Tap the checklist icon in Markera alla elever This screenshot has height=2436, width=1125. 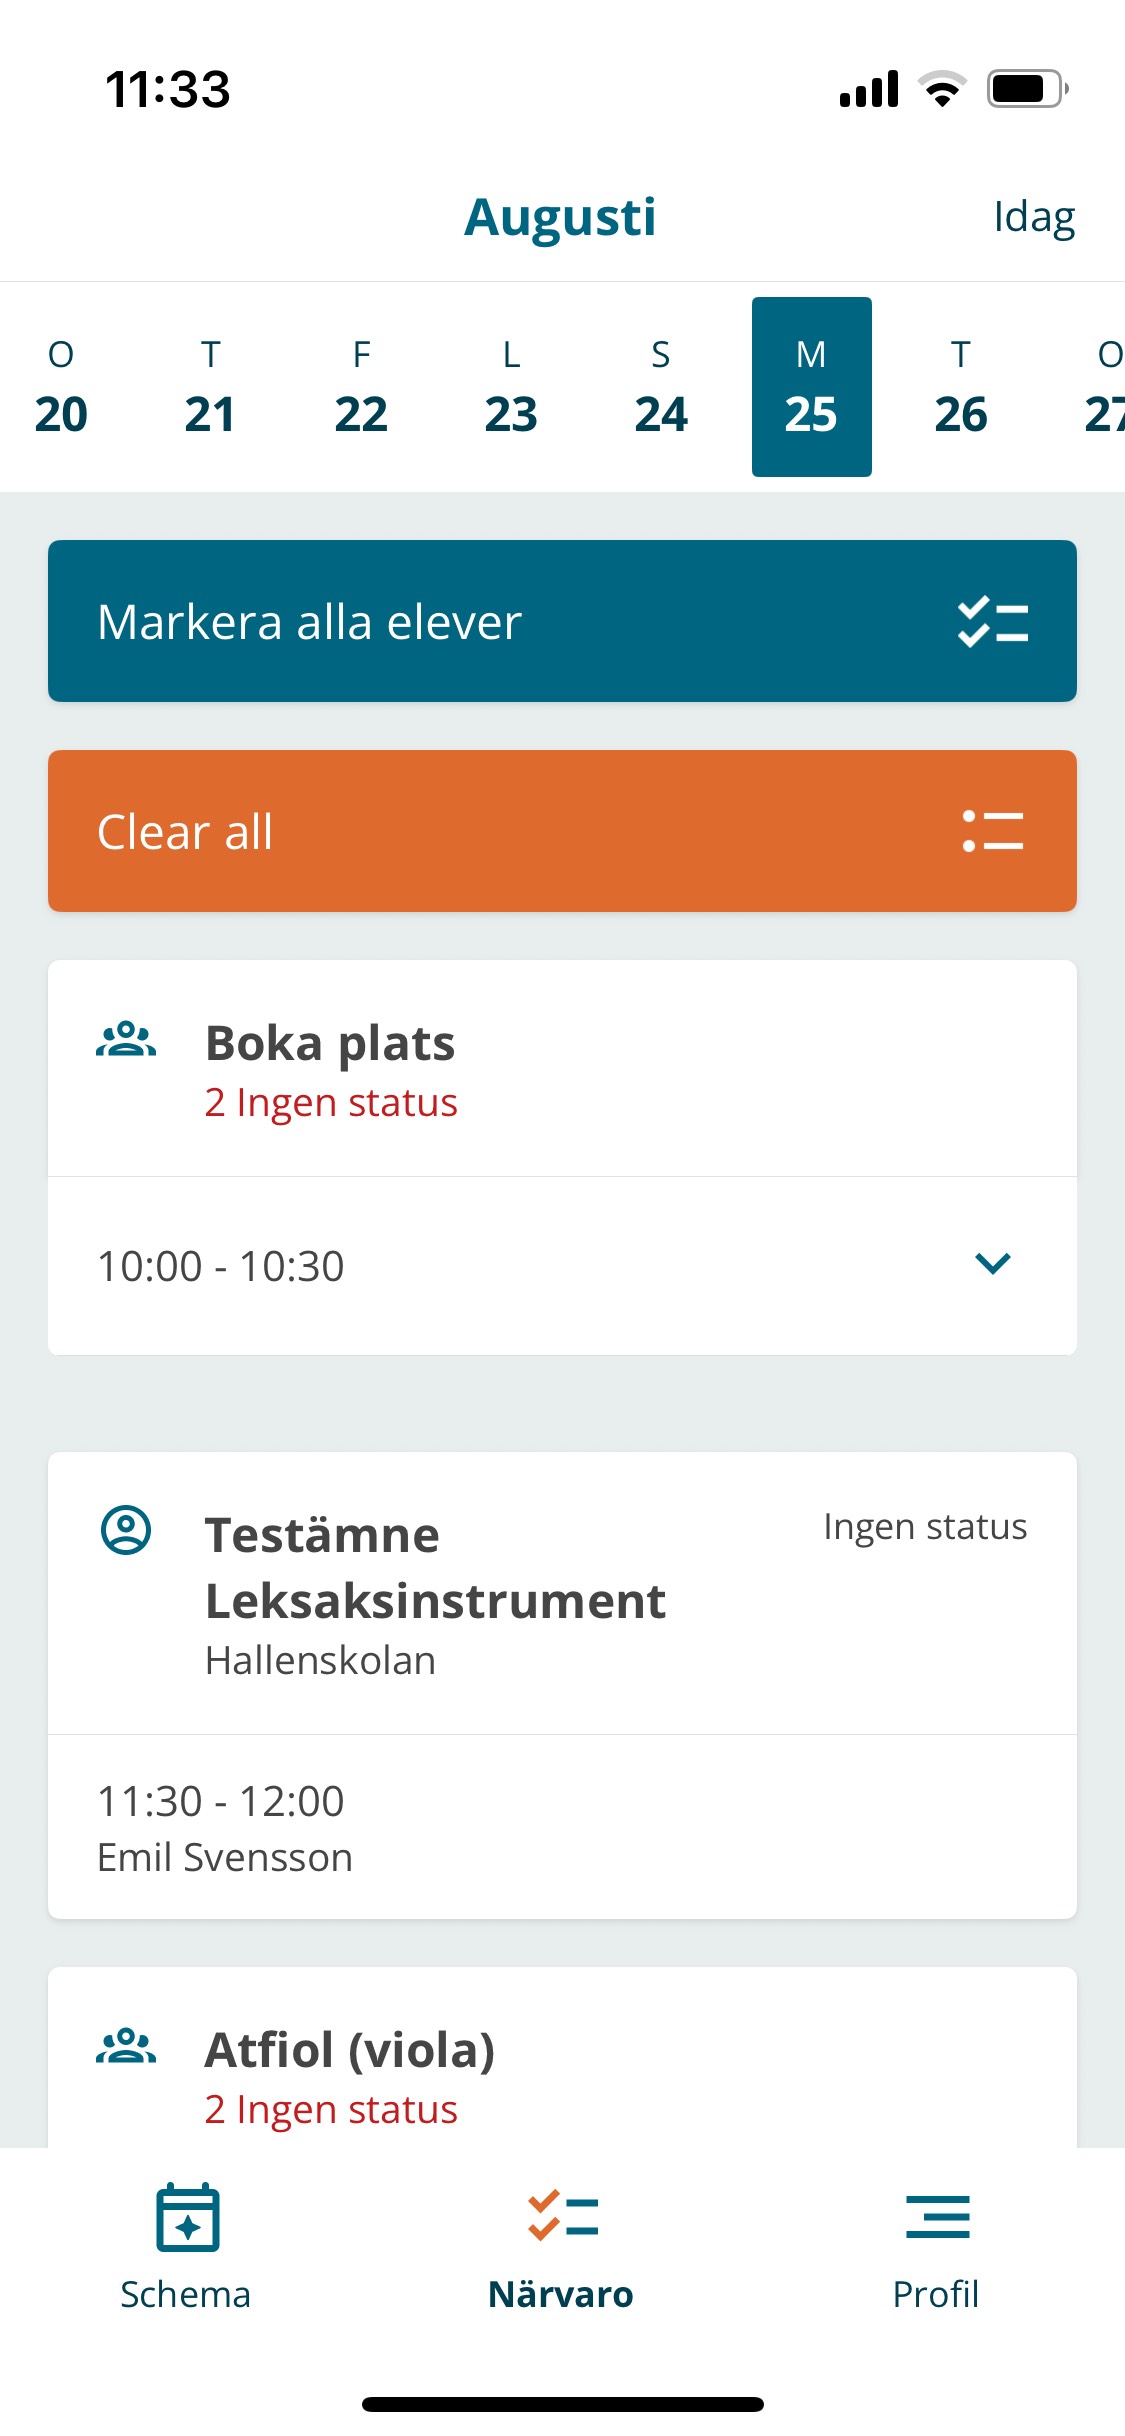click(992, 622)
